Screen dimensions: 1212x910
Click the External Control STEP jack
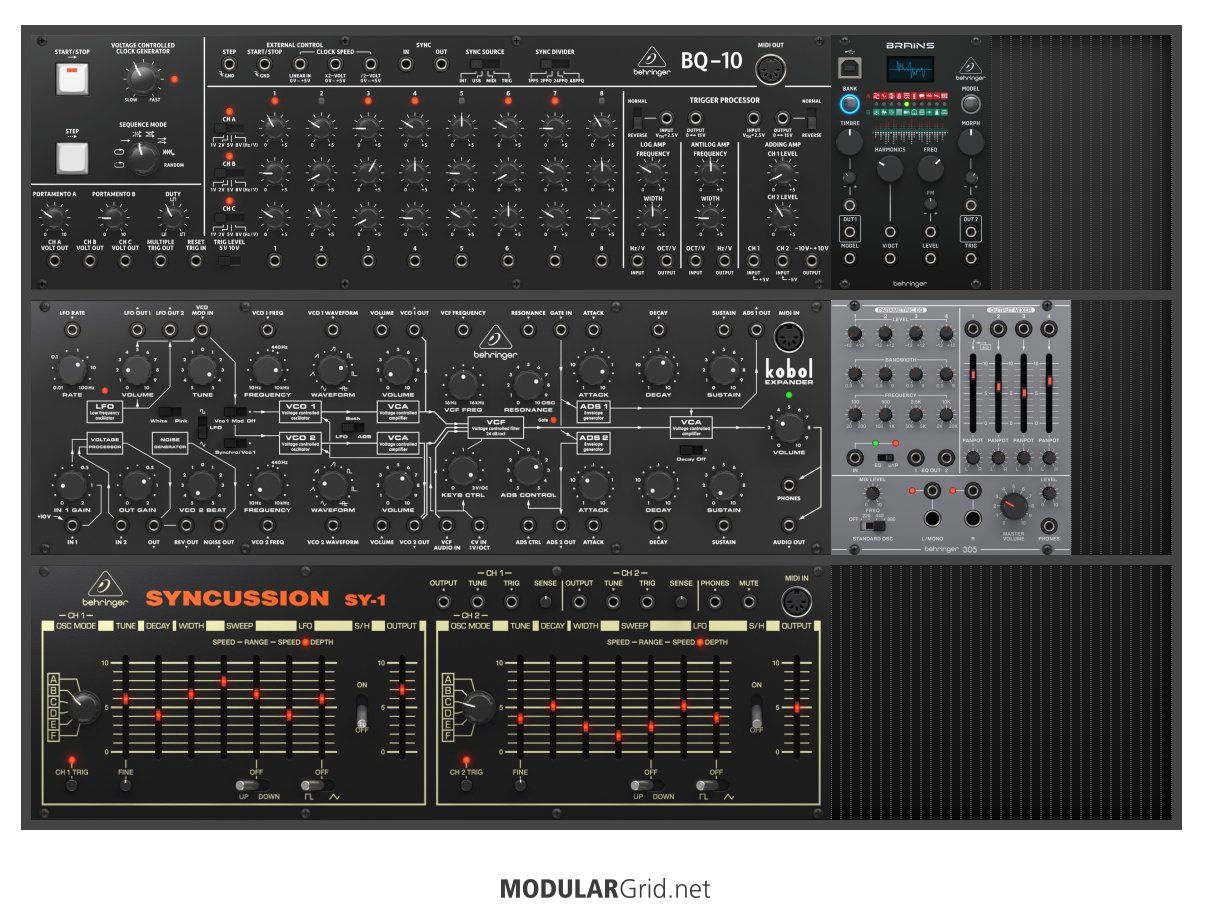[229, 65]
